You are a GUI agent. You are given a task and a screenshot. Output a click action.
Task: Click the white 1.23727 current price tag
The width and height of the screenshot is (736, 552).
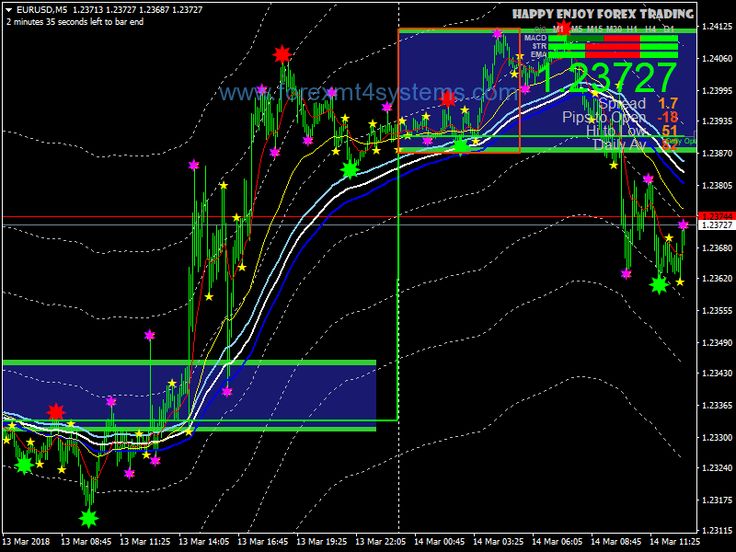[x=716, y=225]
